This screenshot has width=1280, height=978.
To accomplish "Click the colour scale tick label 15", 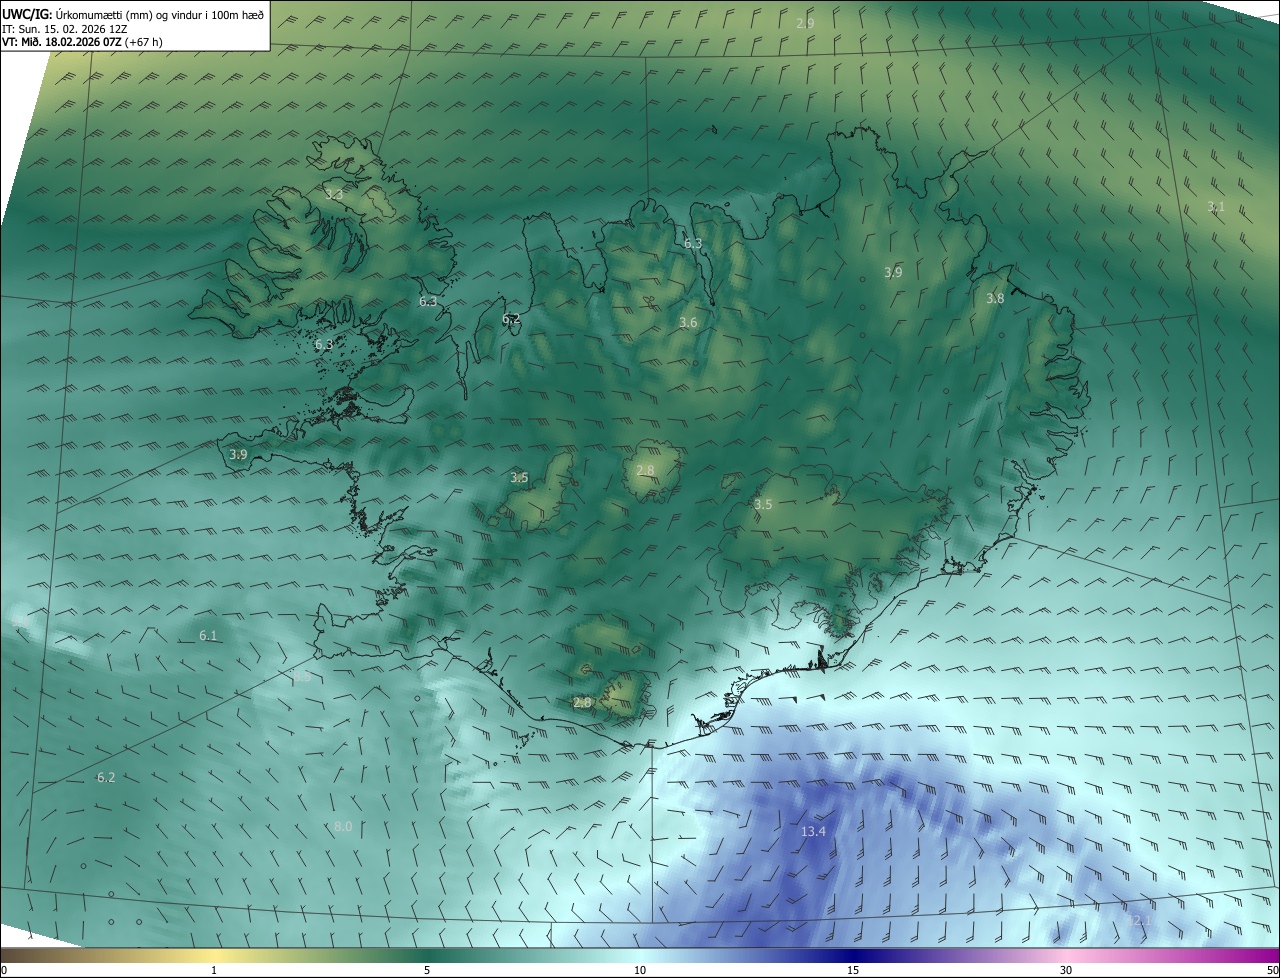I will point(853,970).
